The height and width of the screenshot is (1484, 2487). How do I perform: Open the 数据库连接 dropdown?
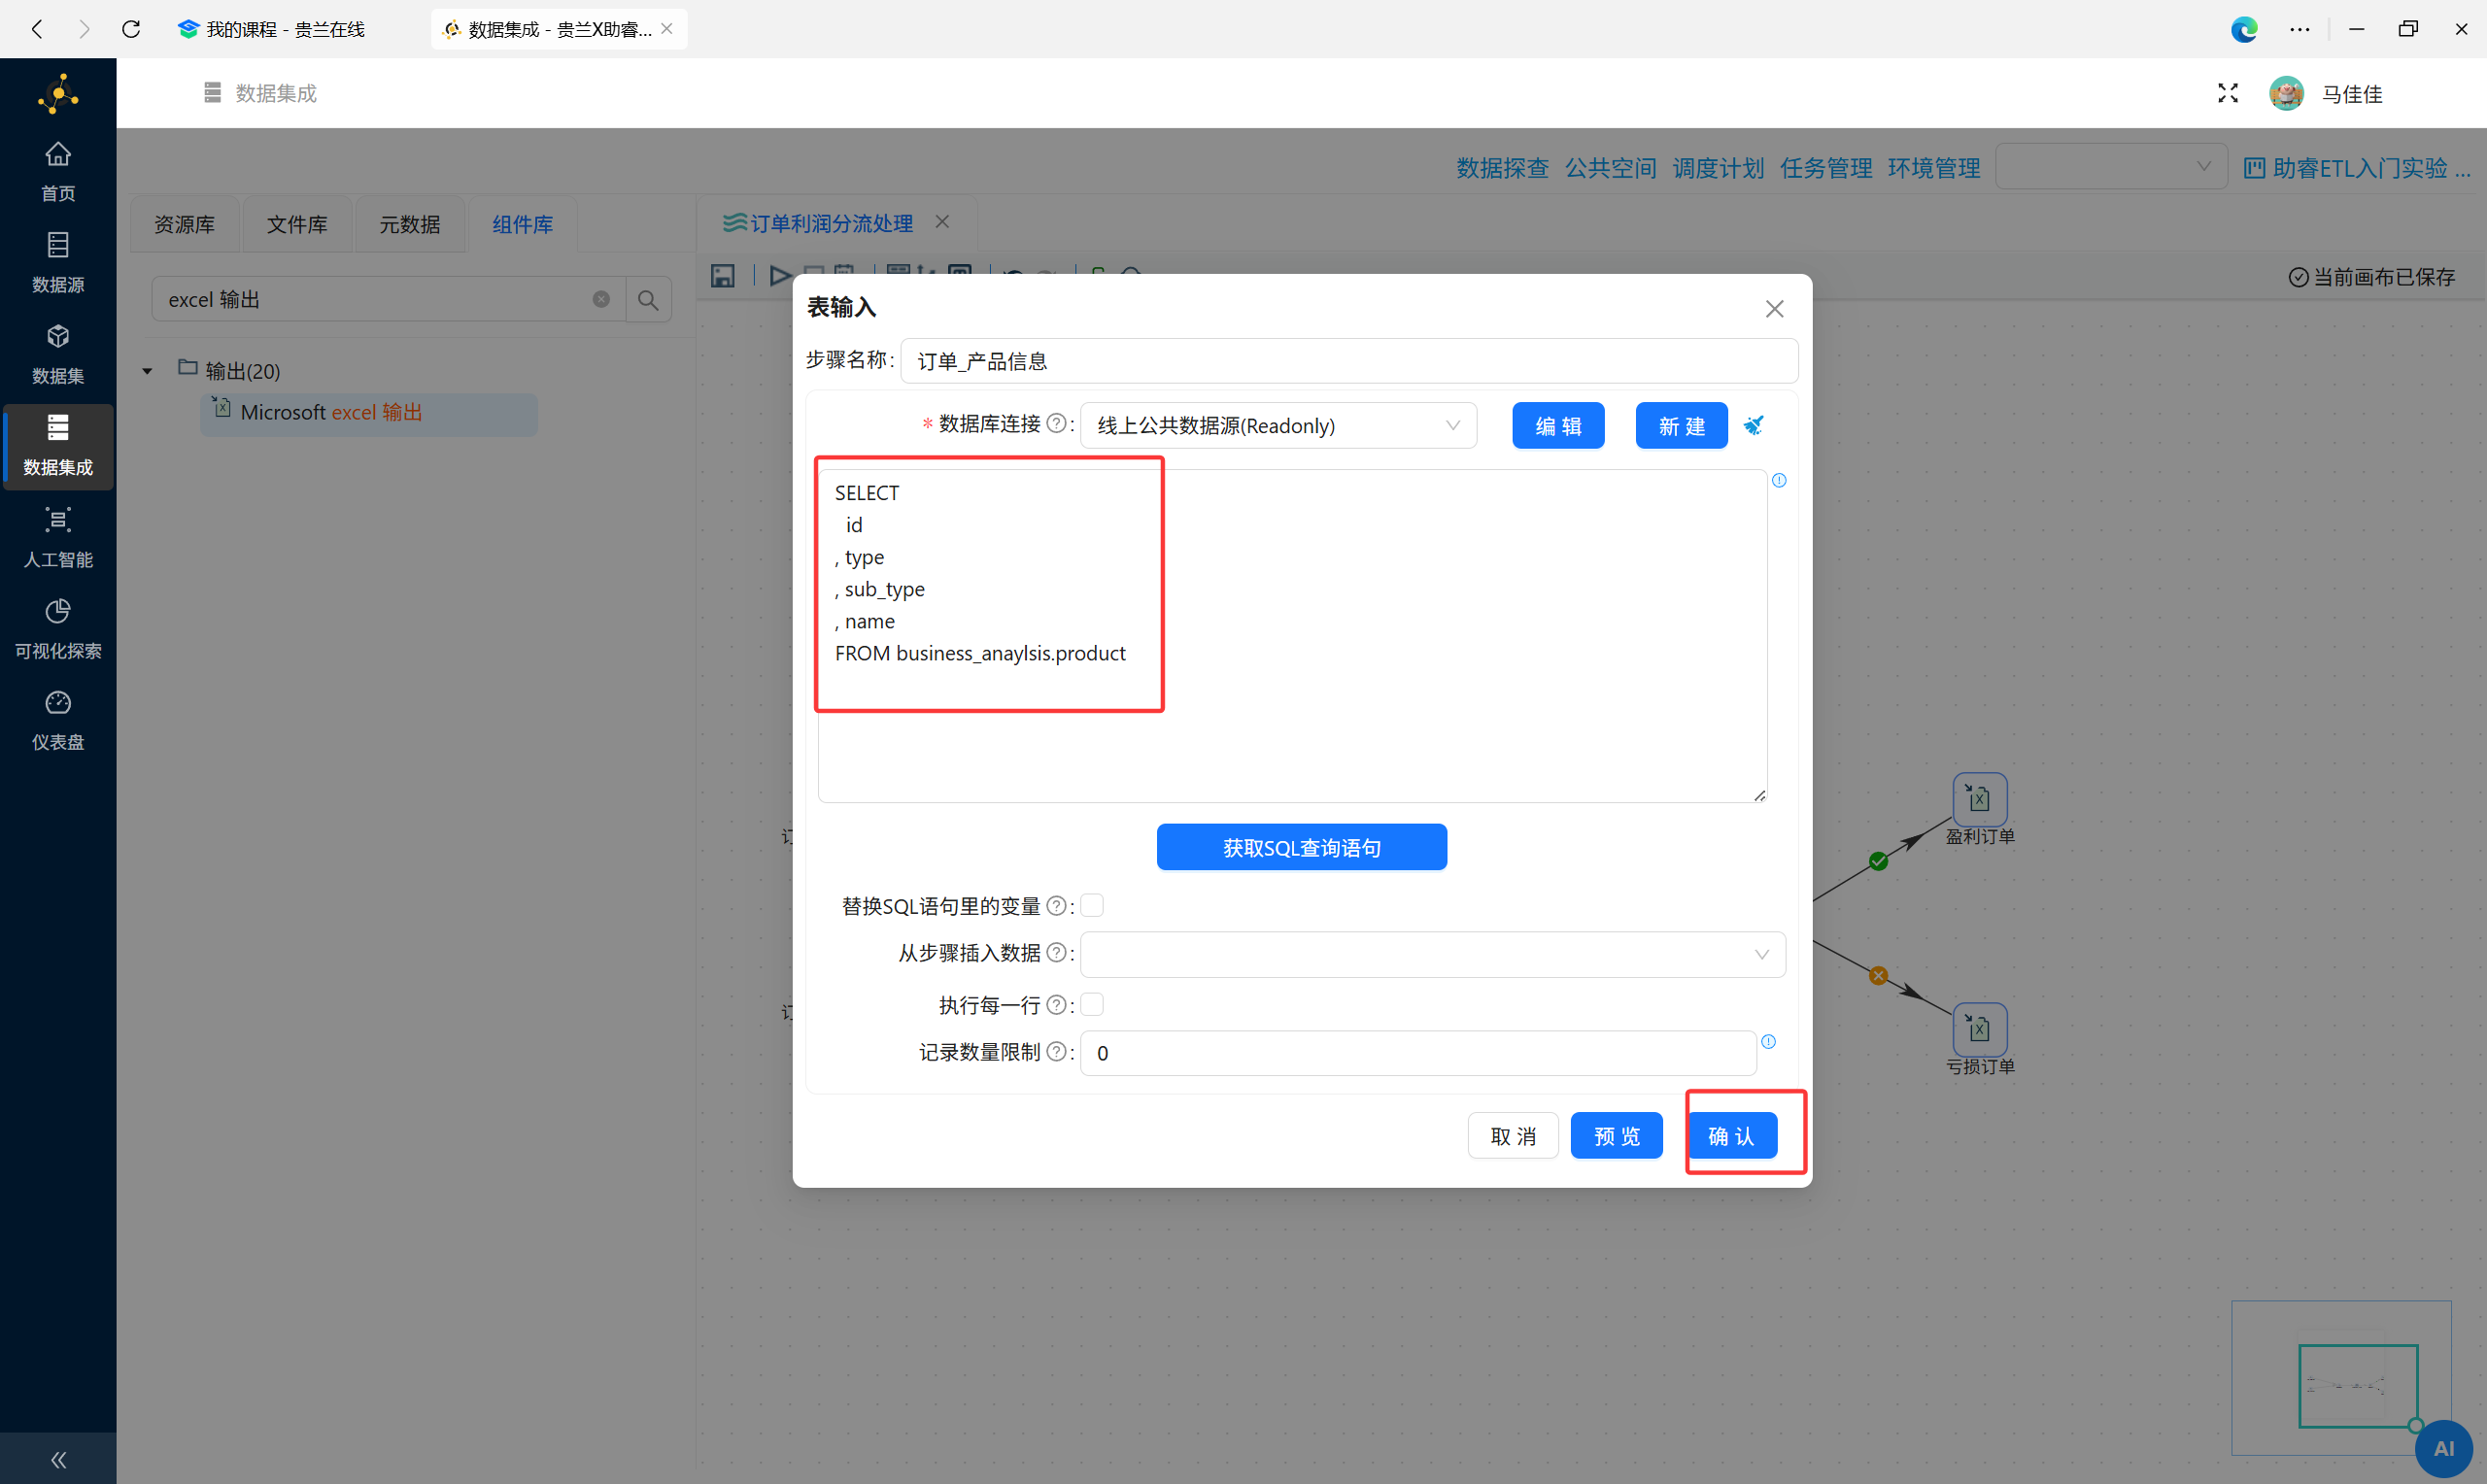coord(1278,425)
